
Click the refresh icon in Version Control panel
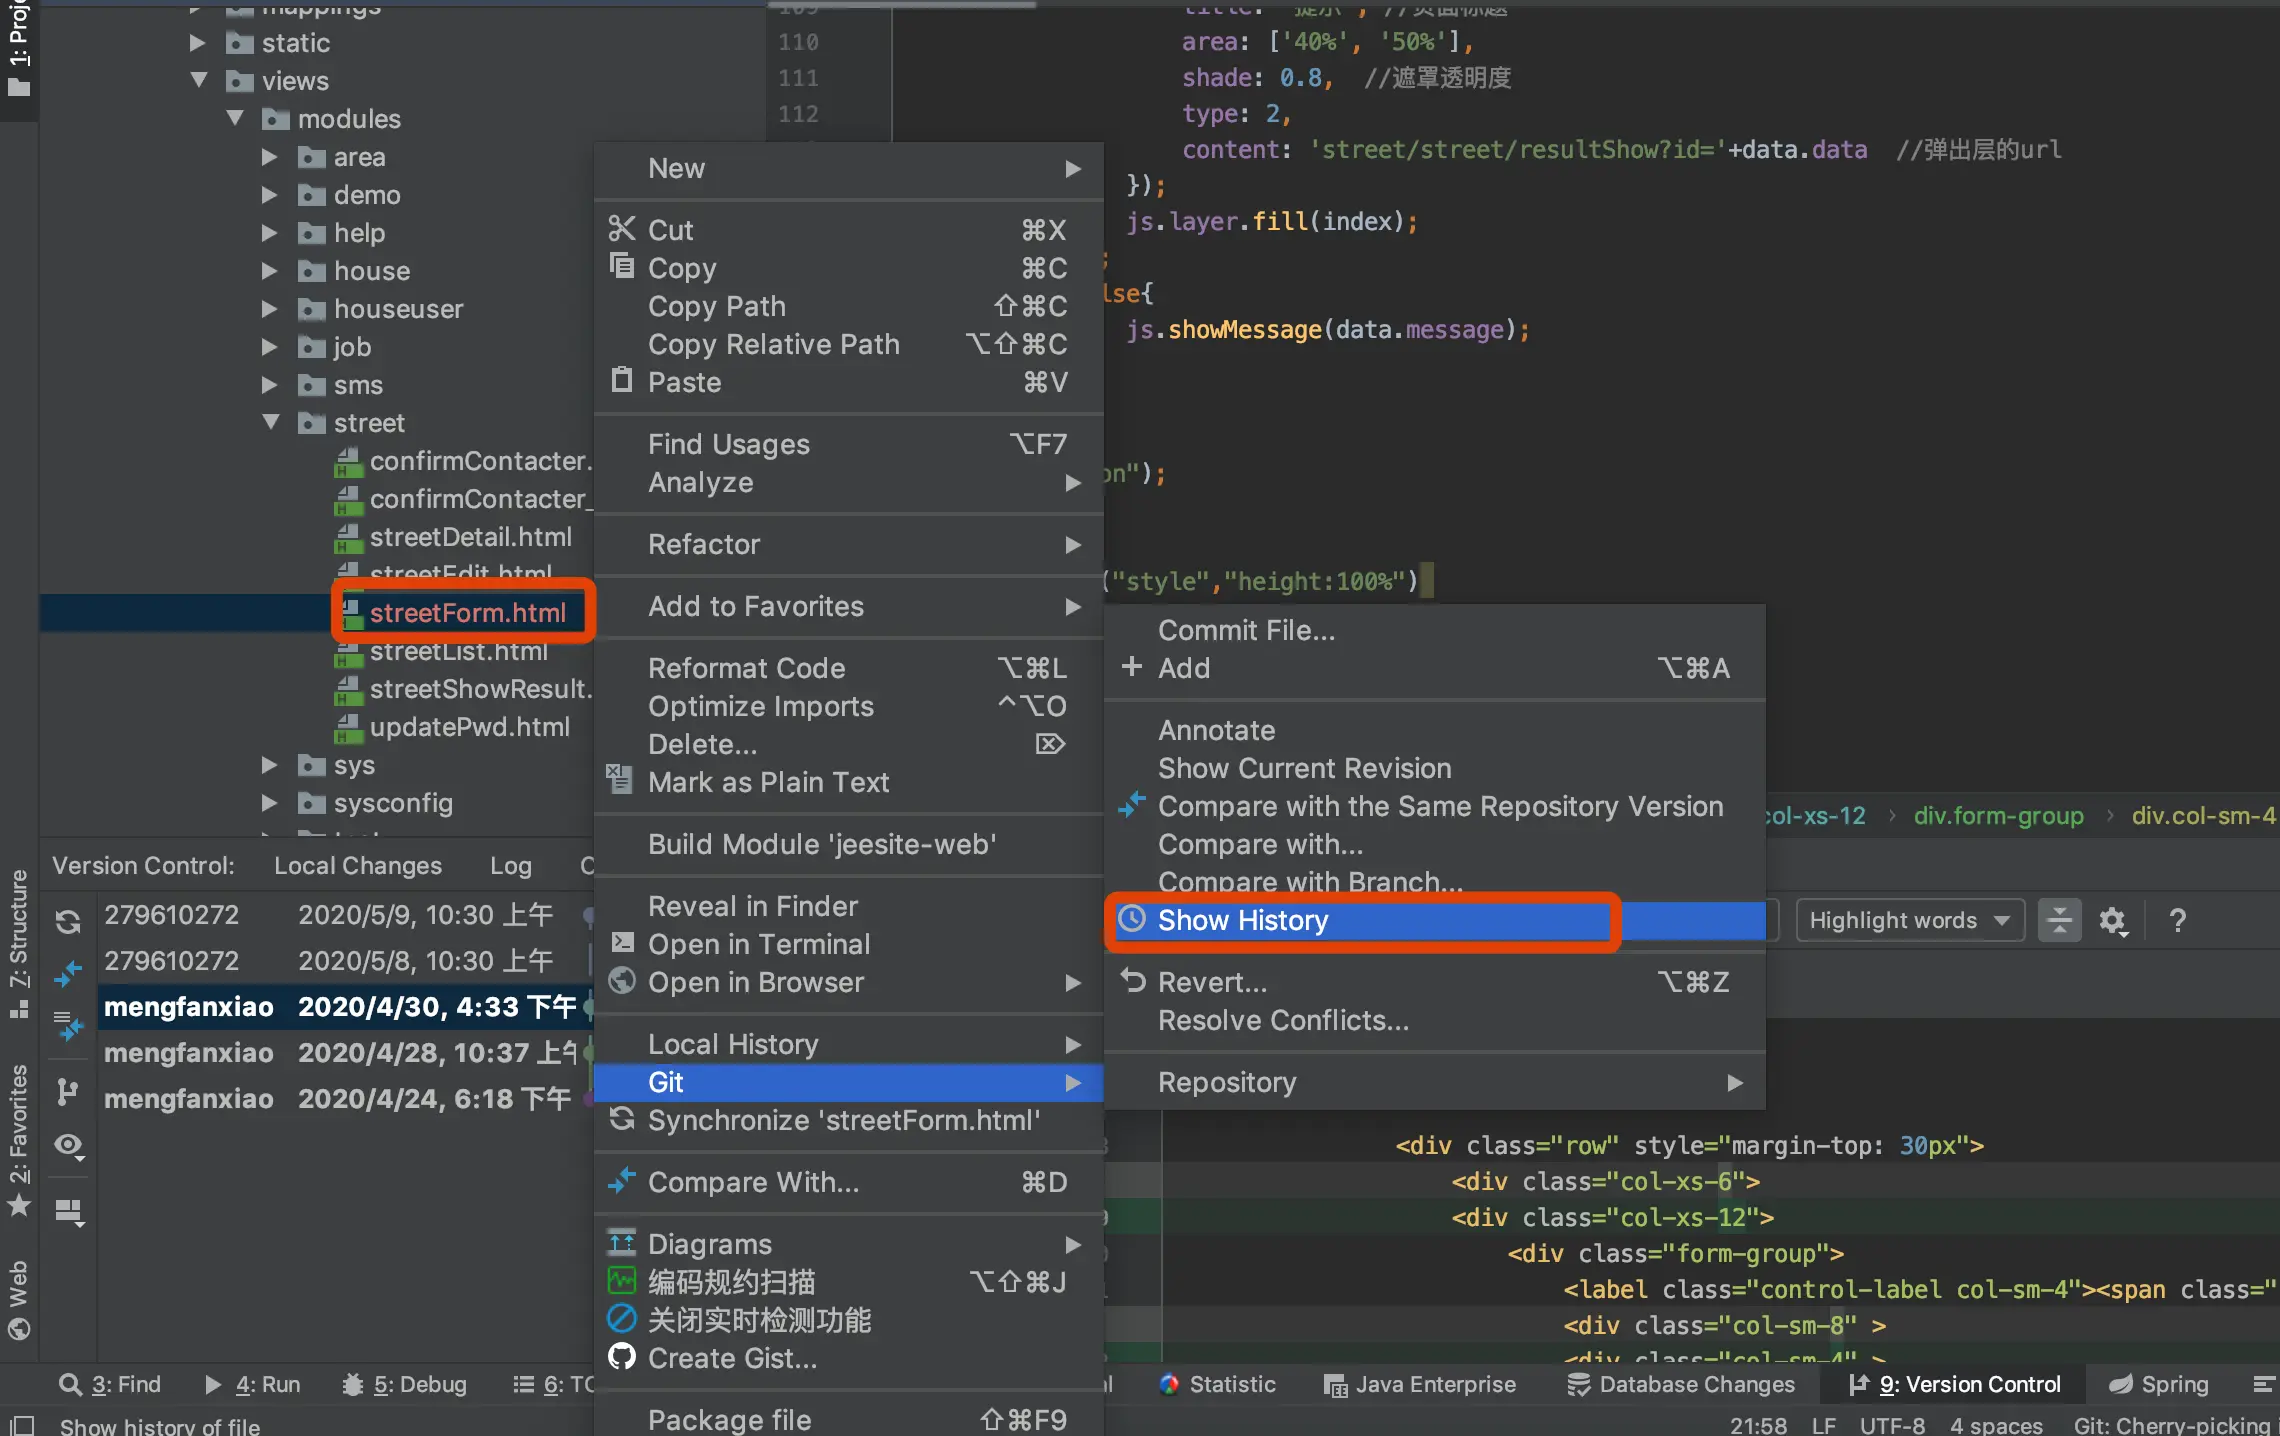[68, 921]
